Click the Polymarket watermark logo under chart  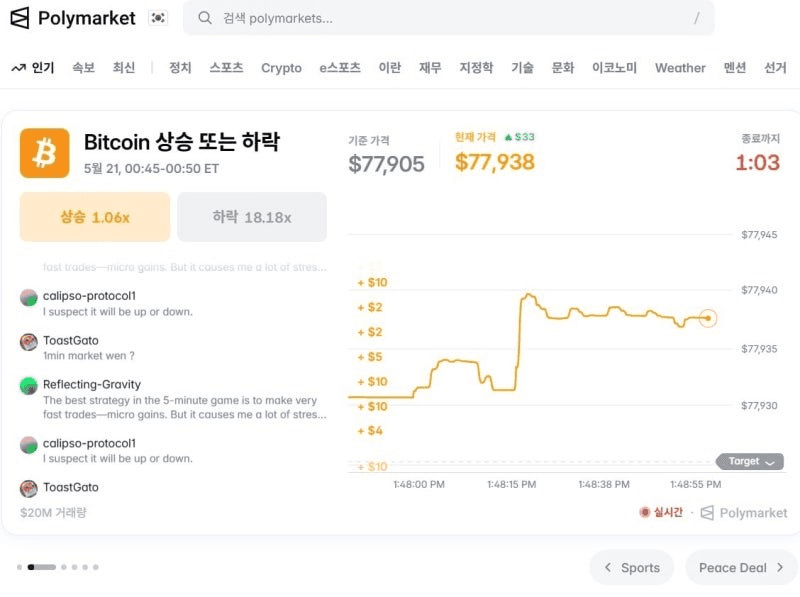point(707,513)
